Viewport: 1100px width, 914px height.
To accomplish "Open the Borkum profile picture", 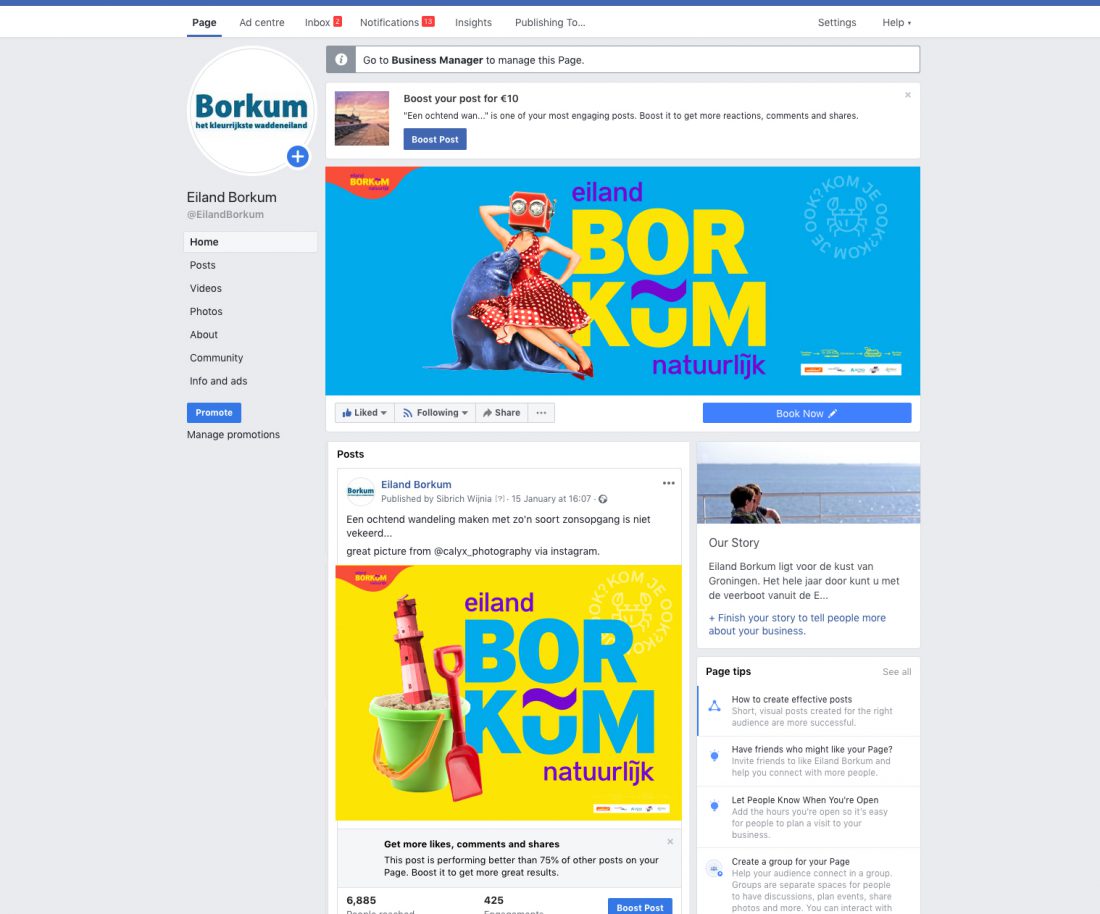I will (251, 110).
